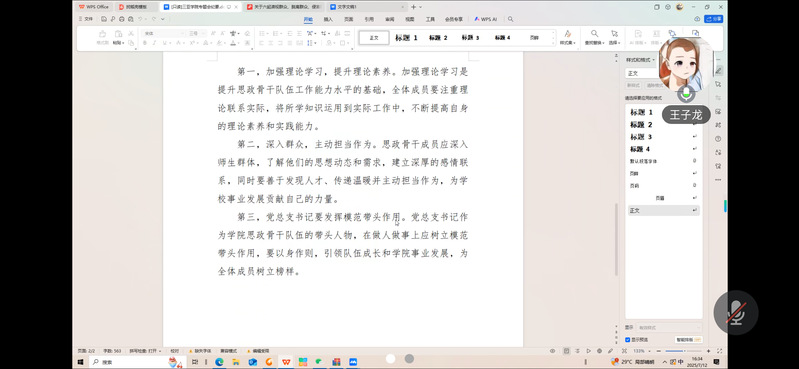
Task: Click the Select cursor tool in ribbon
Action: [x=614, y=37]
